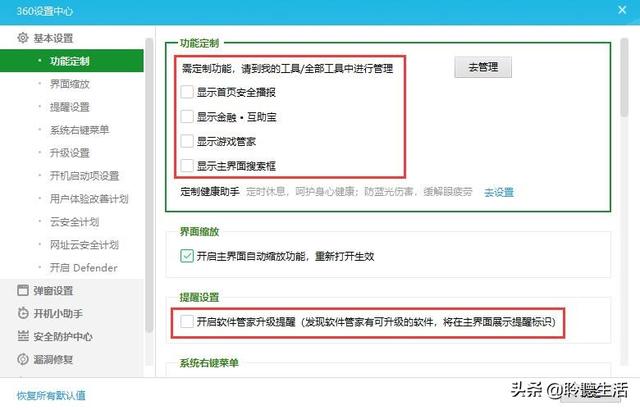Viewport: 640px width, 410px height.
Task: Click the 界面缩放 section heading
Action: pos(199,231)
